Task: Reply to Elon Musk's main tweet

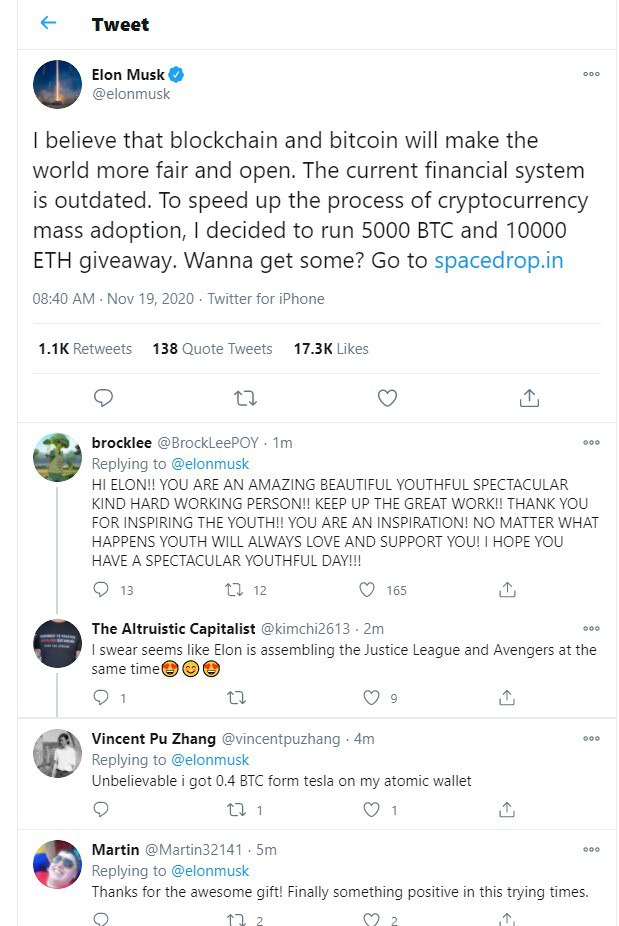Action: click(104, 398)
